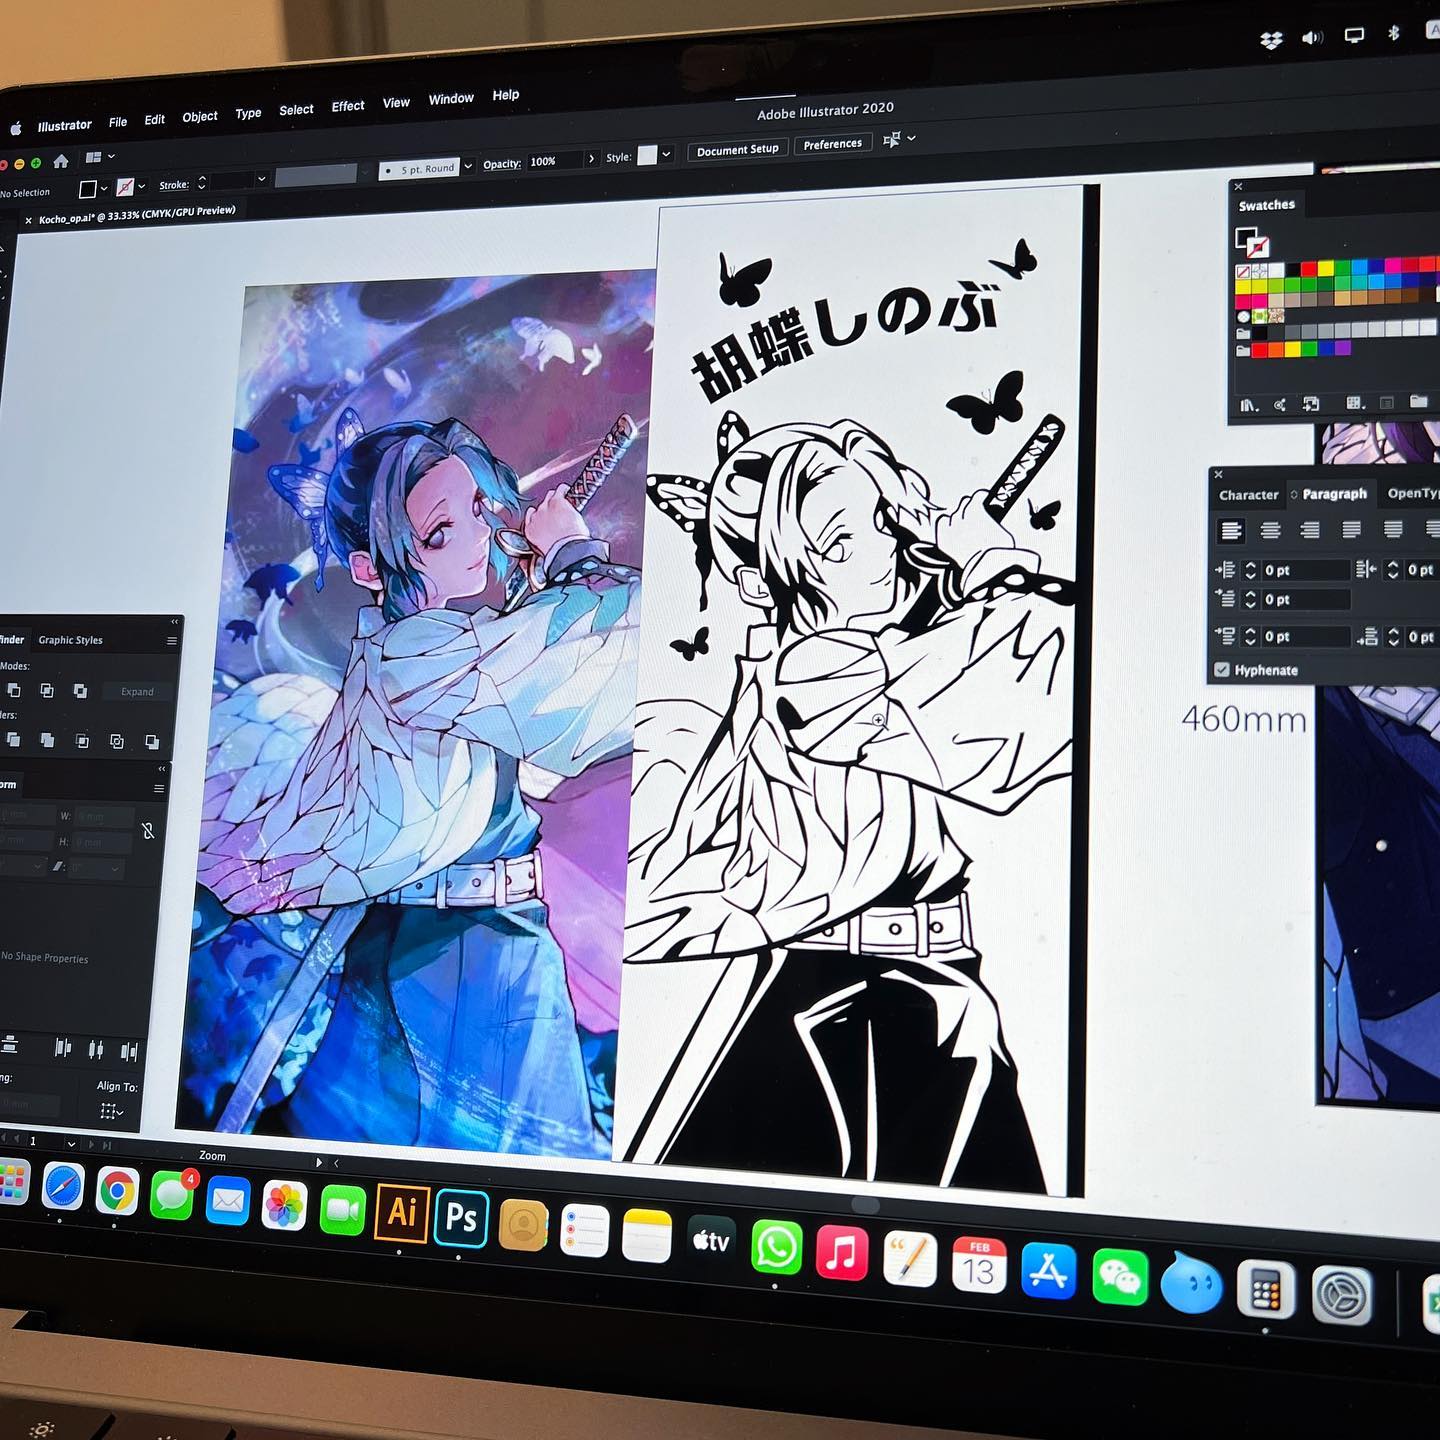Click the Pathfinder Intersect shape mode icon
This screenshot has width=1440, height=1440.
pyautogui.click(x=47, y=690)
